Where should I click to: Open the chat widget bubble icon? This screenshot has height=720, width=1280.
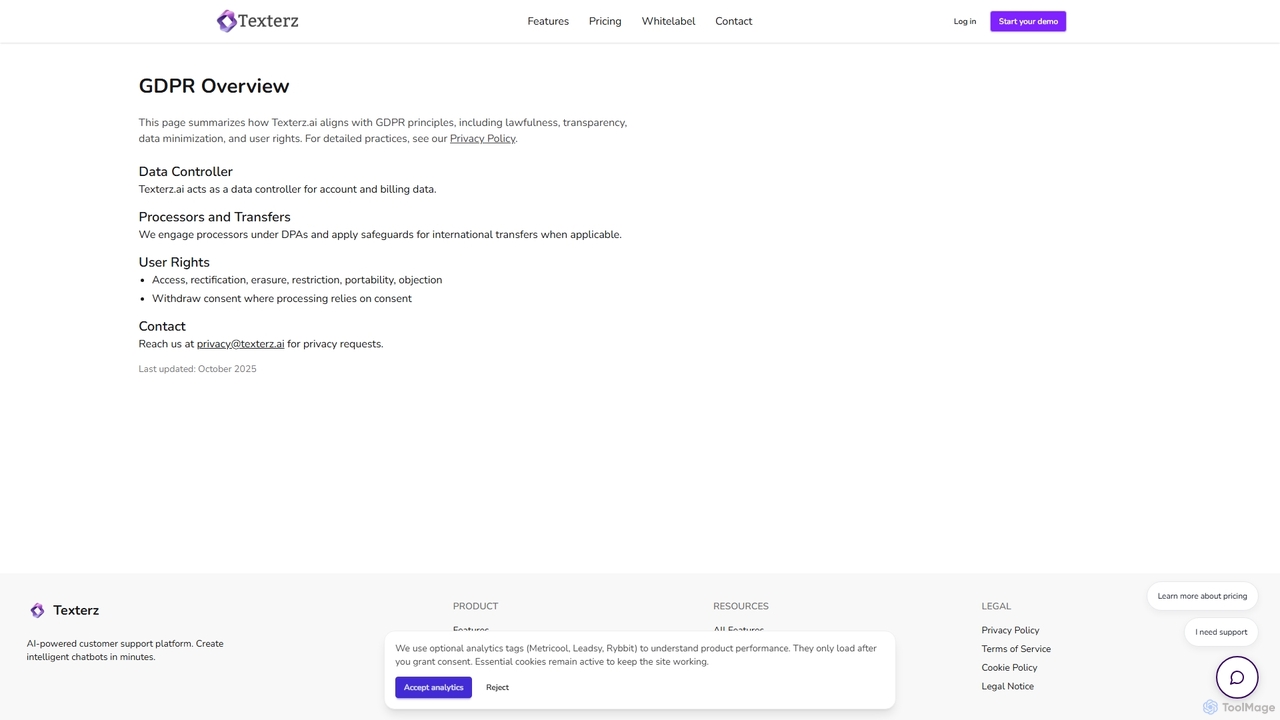[x=1237, y=678]
